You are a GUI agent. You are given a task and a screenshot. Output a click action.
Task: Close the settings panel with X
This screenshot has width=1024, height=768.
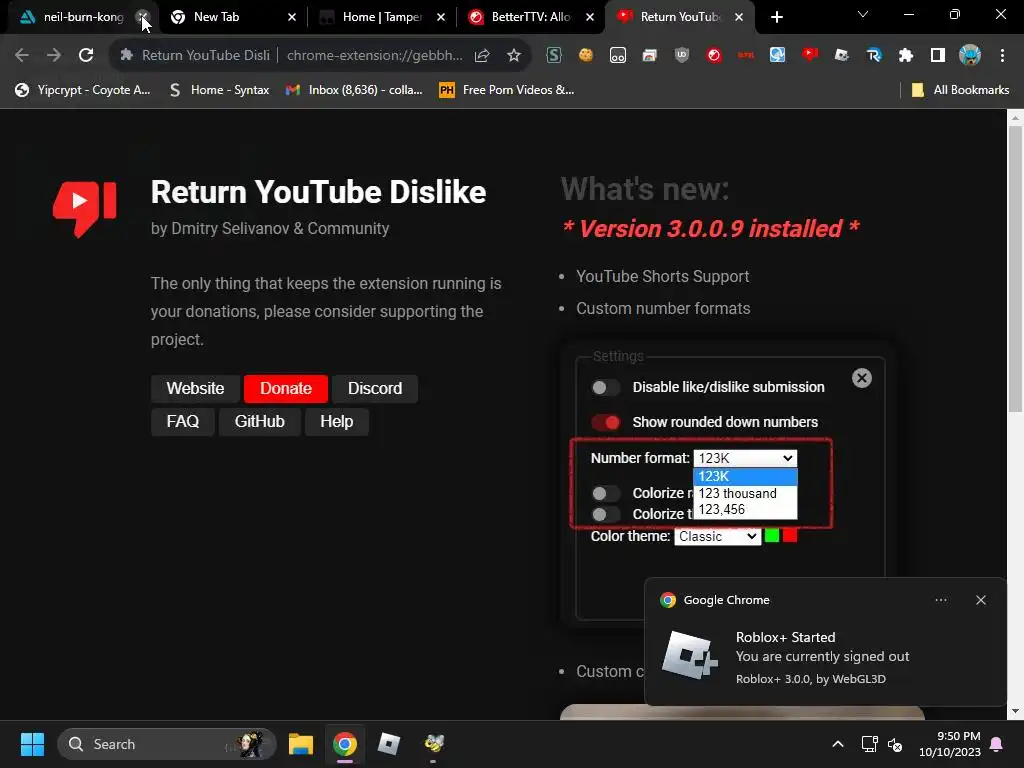(862, 378)
